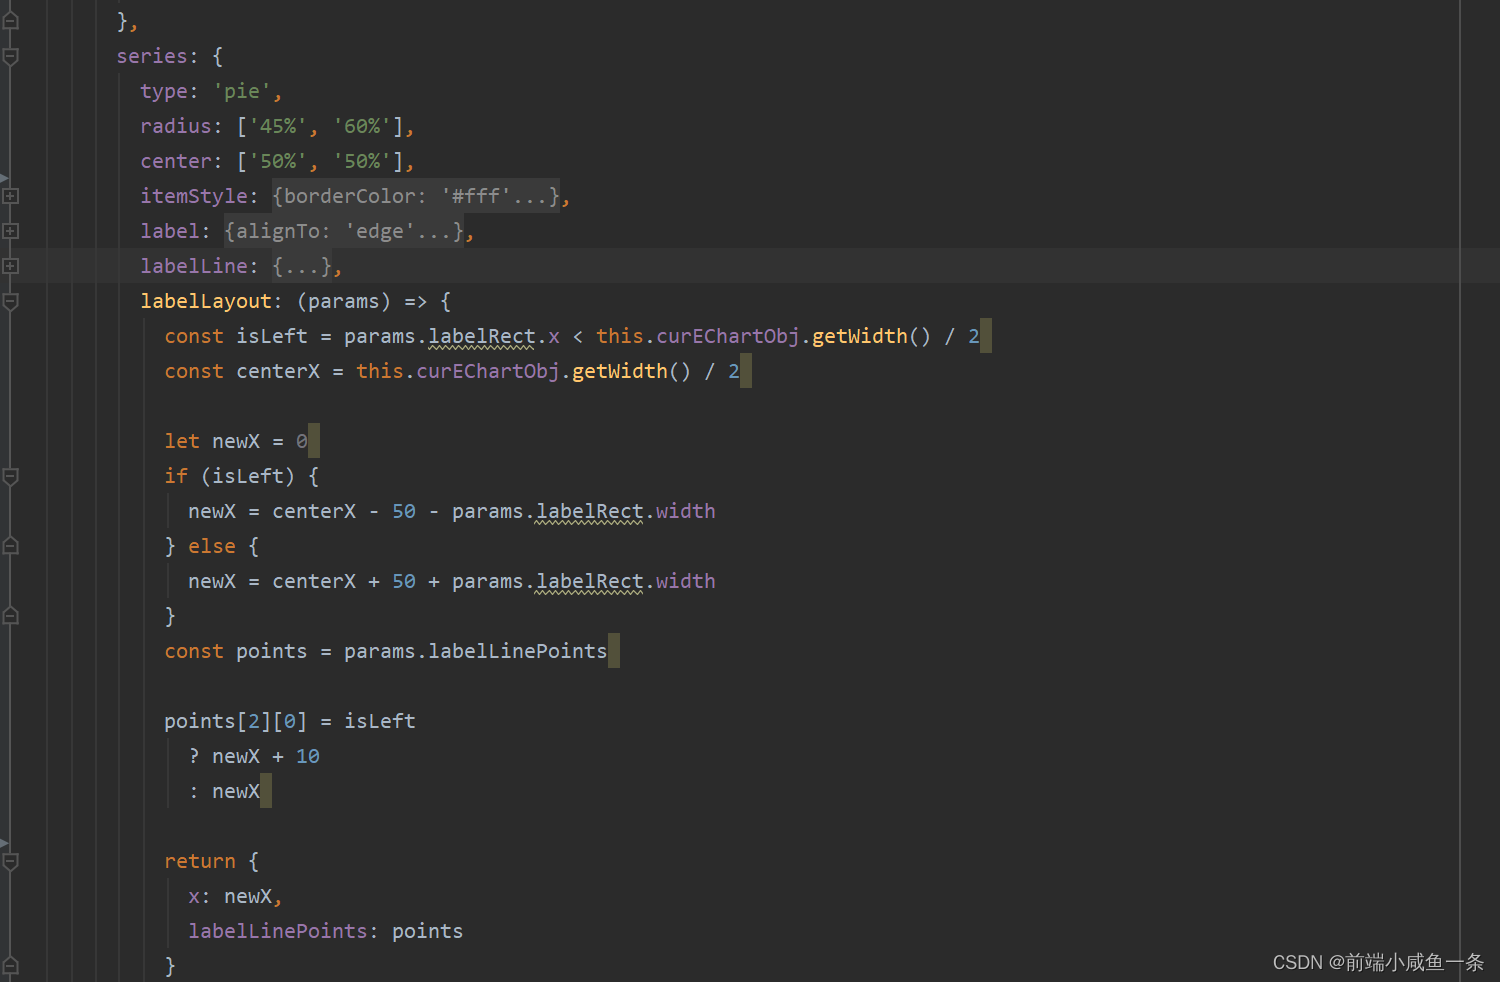This screenshot has height=982, width=1500.
Task: Collapse the return block via gutter marker
Action: (x=11, y=861)
